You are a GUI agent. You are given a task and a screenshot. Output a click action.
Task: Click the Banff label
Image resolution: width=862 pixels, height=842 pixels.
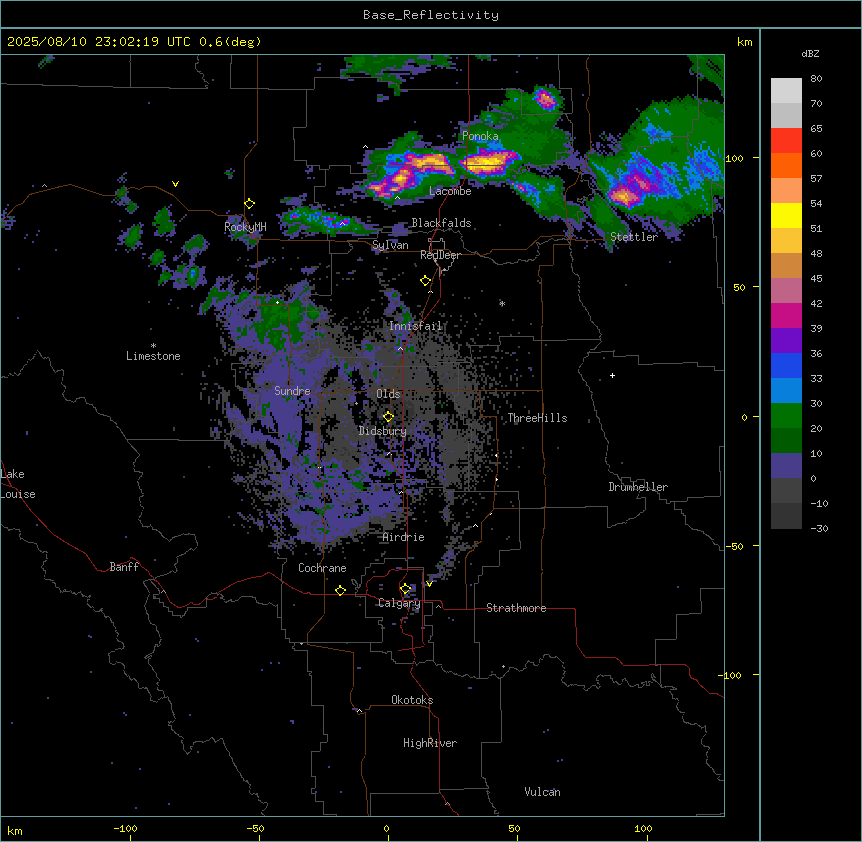click(124, 567)
